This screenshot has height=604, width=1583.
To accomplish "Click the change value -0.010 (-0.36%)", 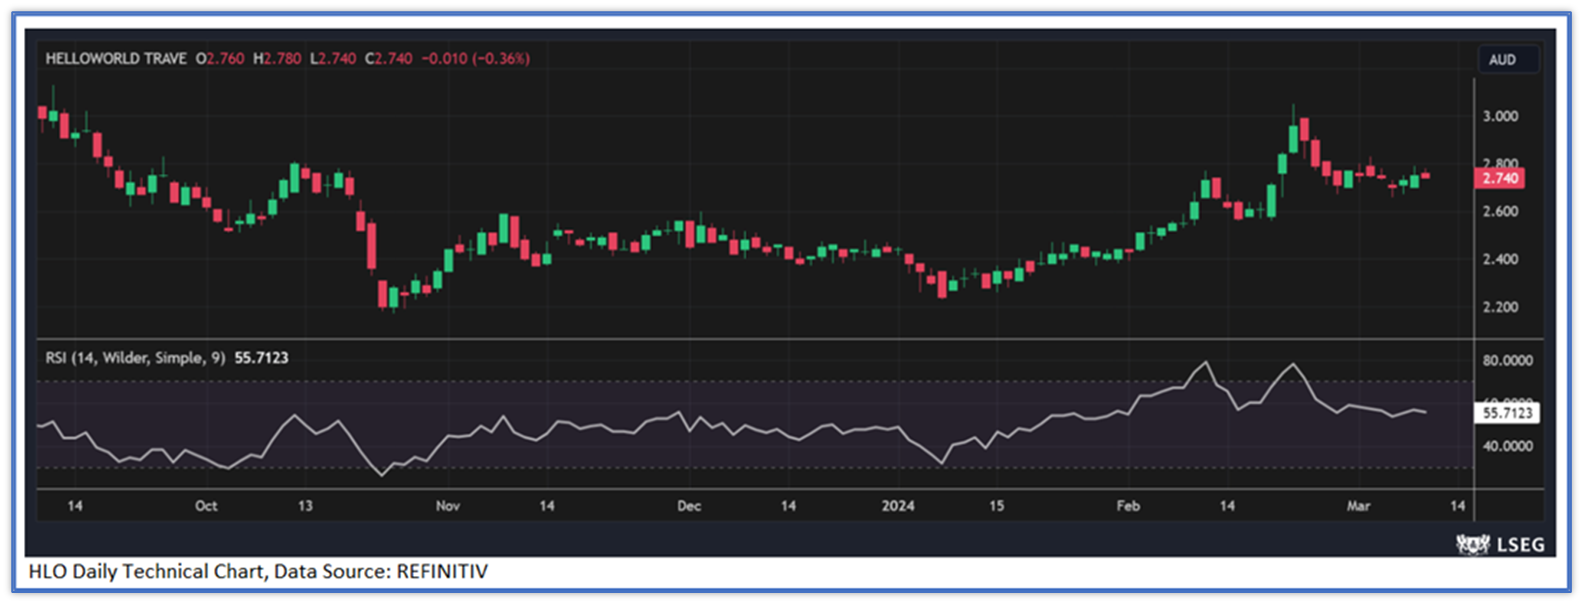I will click(476, 59).
